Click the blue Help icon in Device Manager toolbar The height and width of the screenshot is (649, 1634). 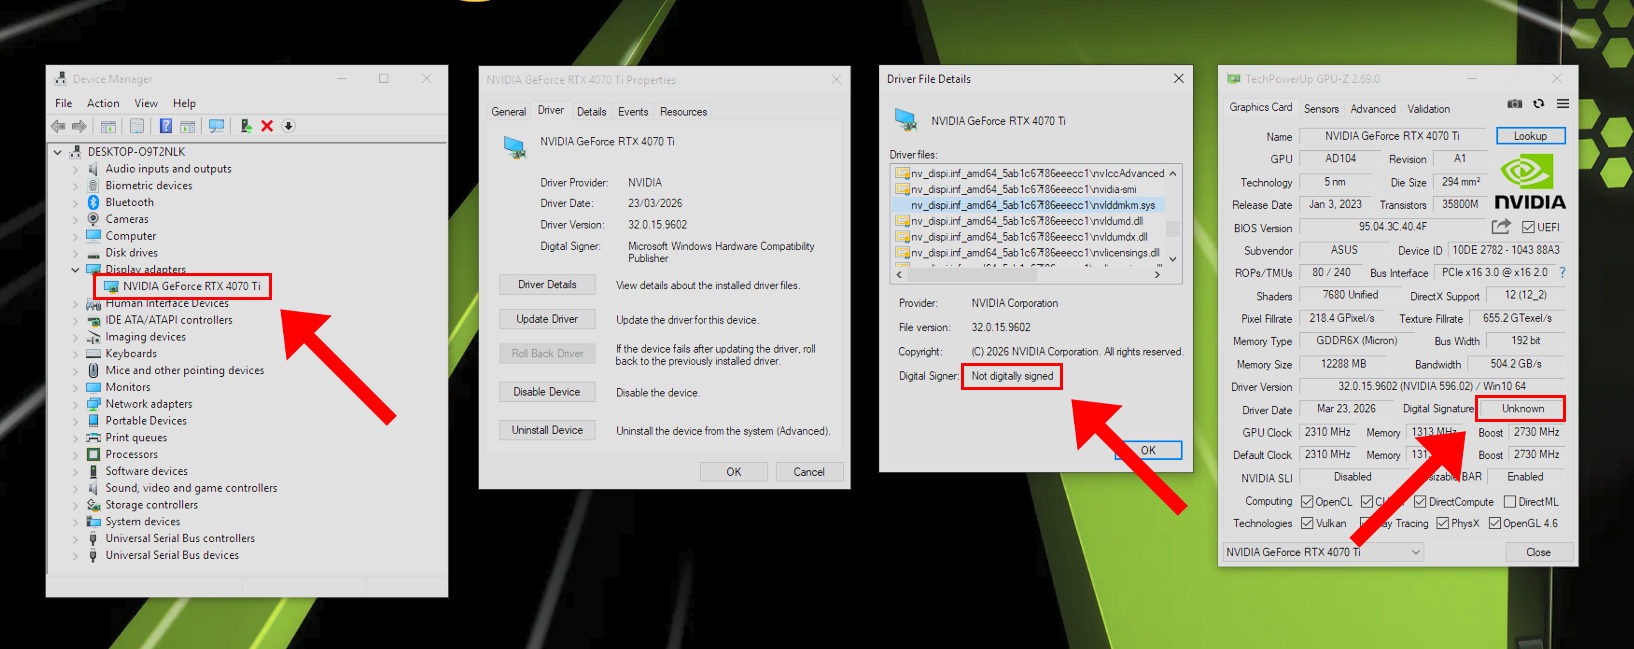(166, 126)
